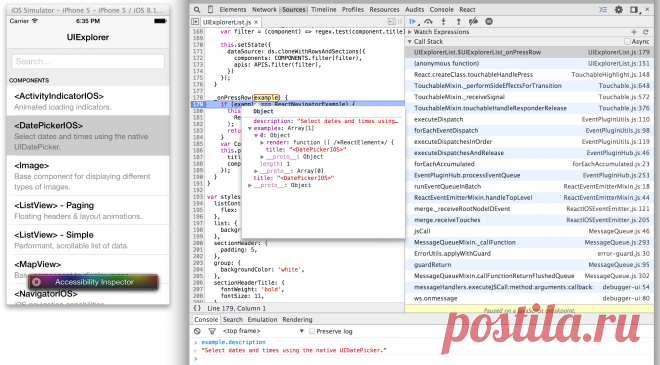Toggle the debugger sidebar pane icon

tap(391, 21)
